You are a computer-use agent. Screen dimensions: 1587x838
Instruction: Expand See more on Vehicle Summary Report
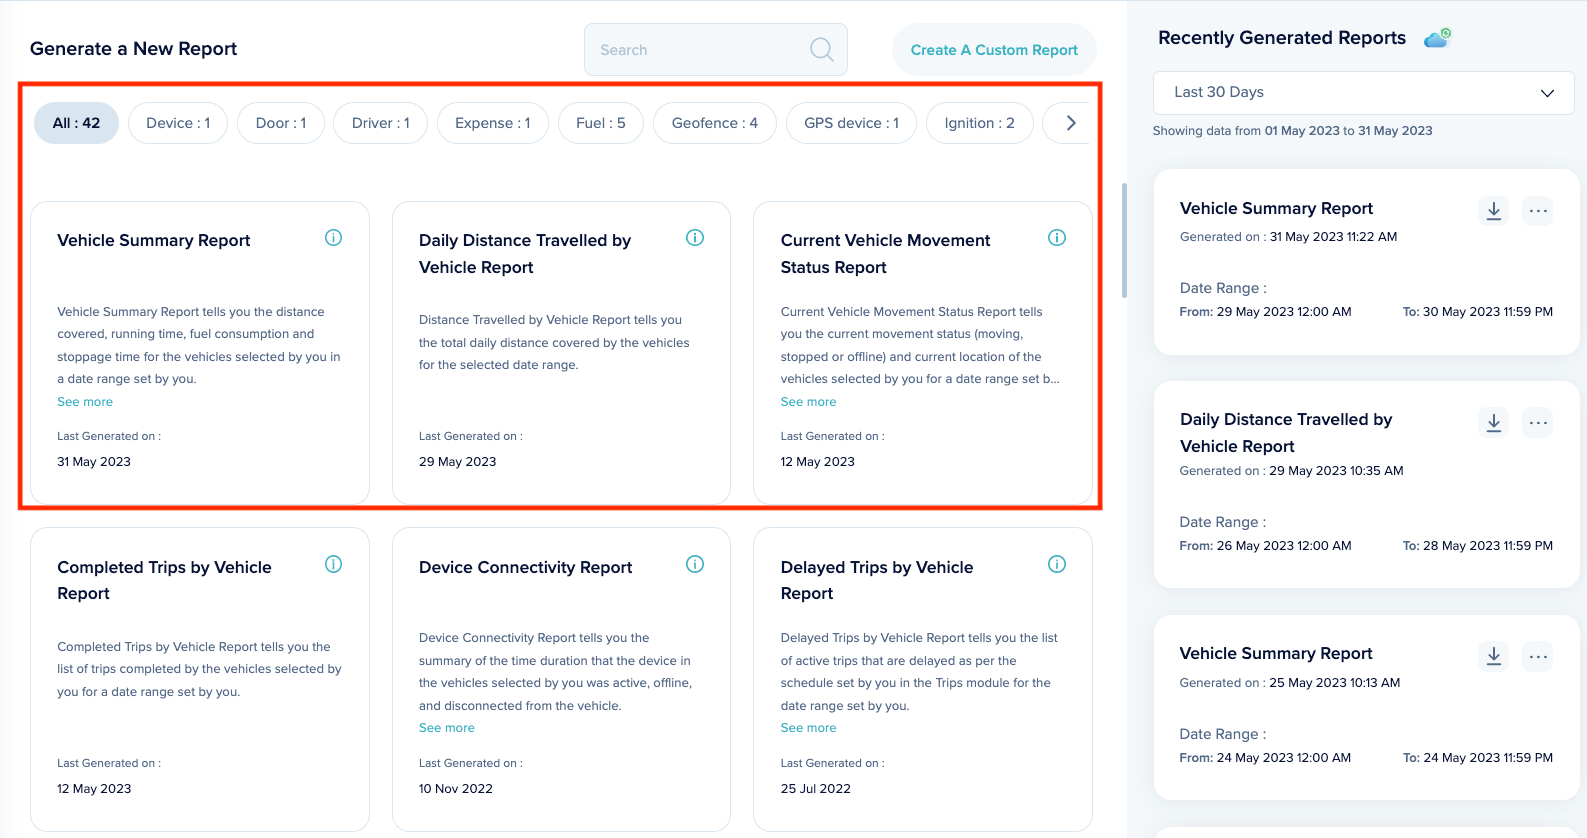[85, 402]
